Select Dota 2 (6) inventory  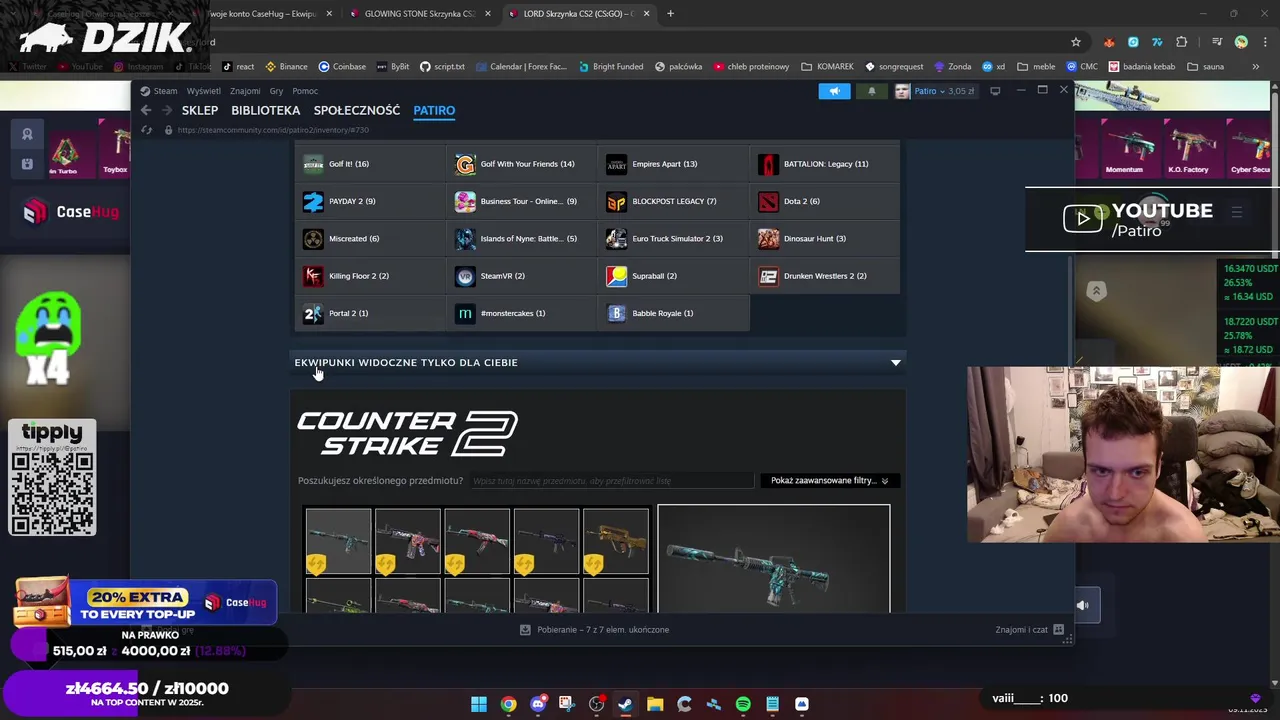pos(826,201)
